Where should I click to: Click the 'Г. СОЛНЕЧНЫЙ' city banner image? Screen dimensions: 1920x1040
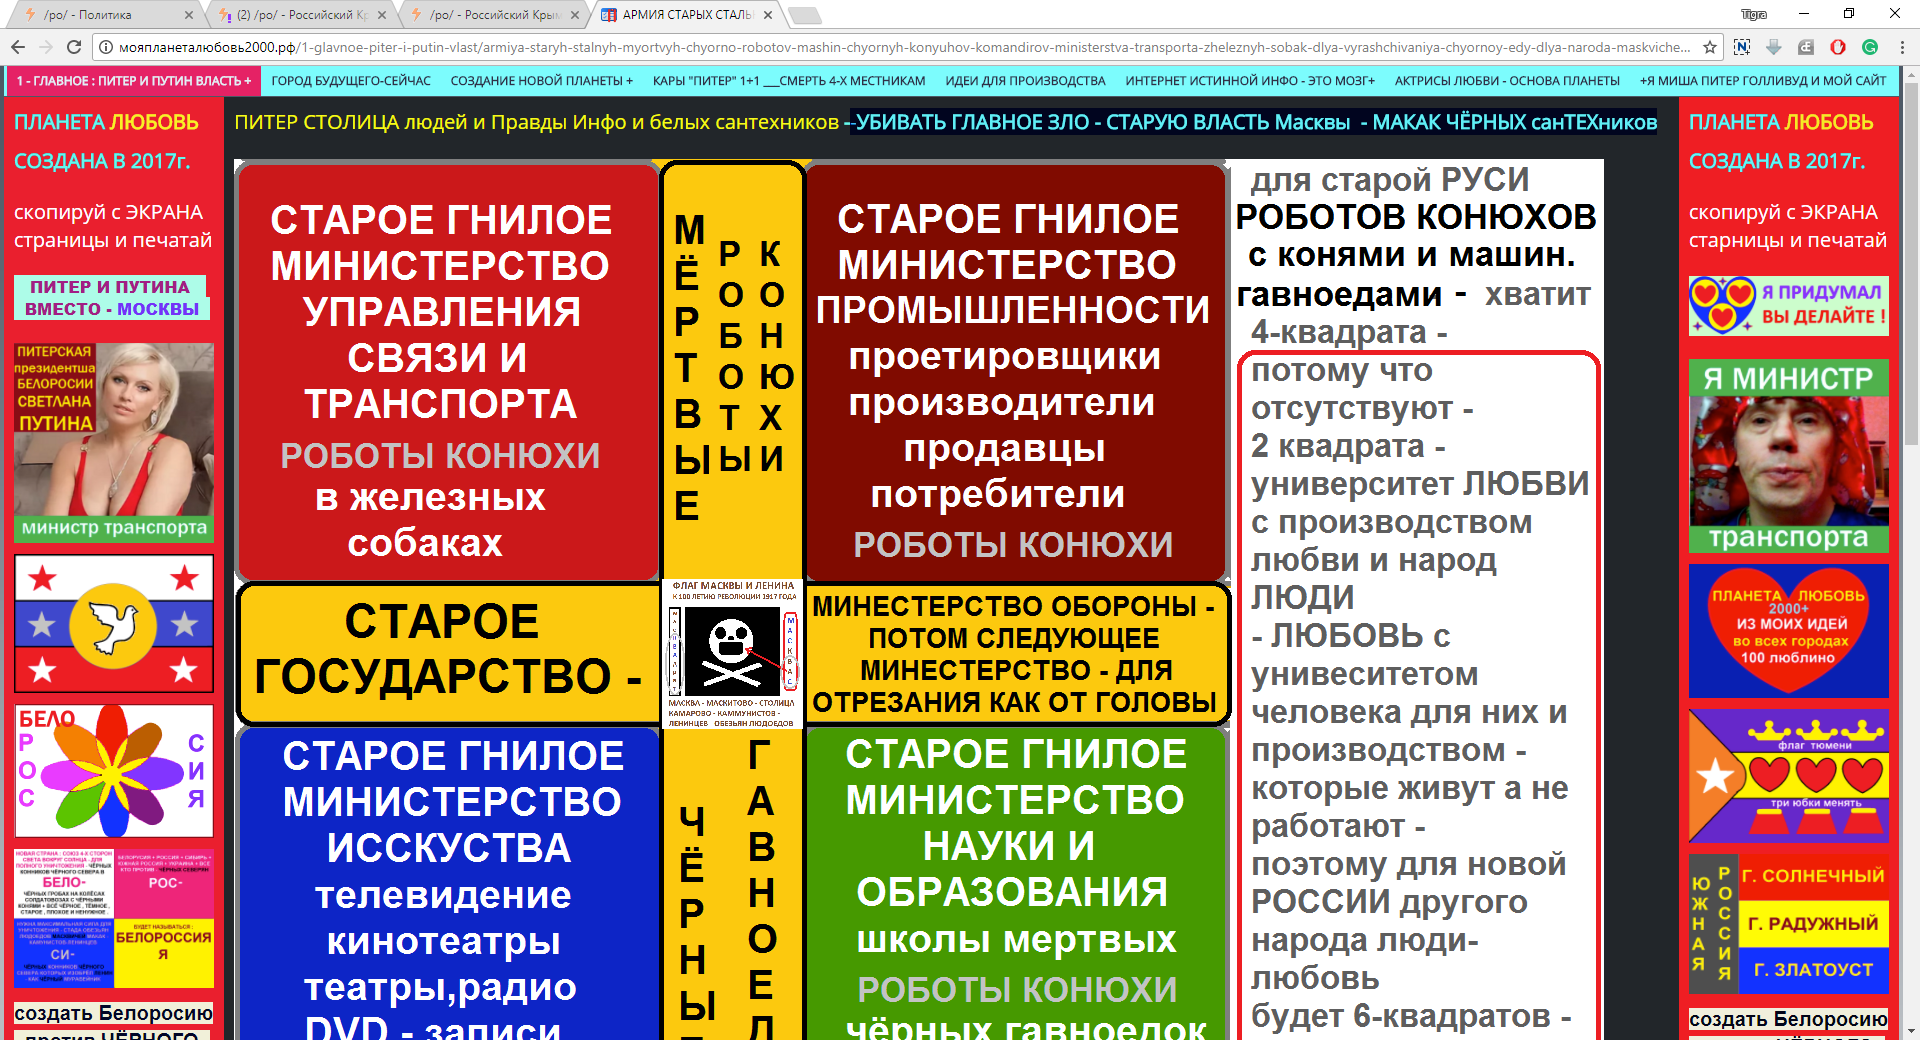pyautogui.click(x=1789, y=924)
